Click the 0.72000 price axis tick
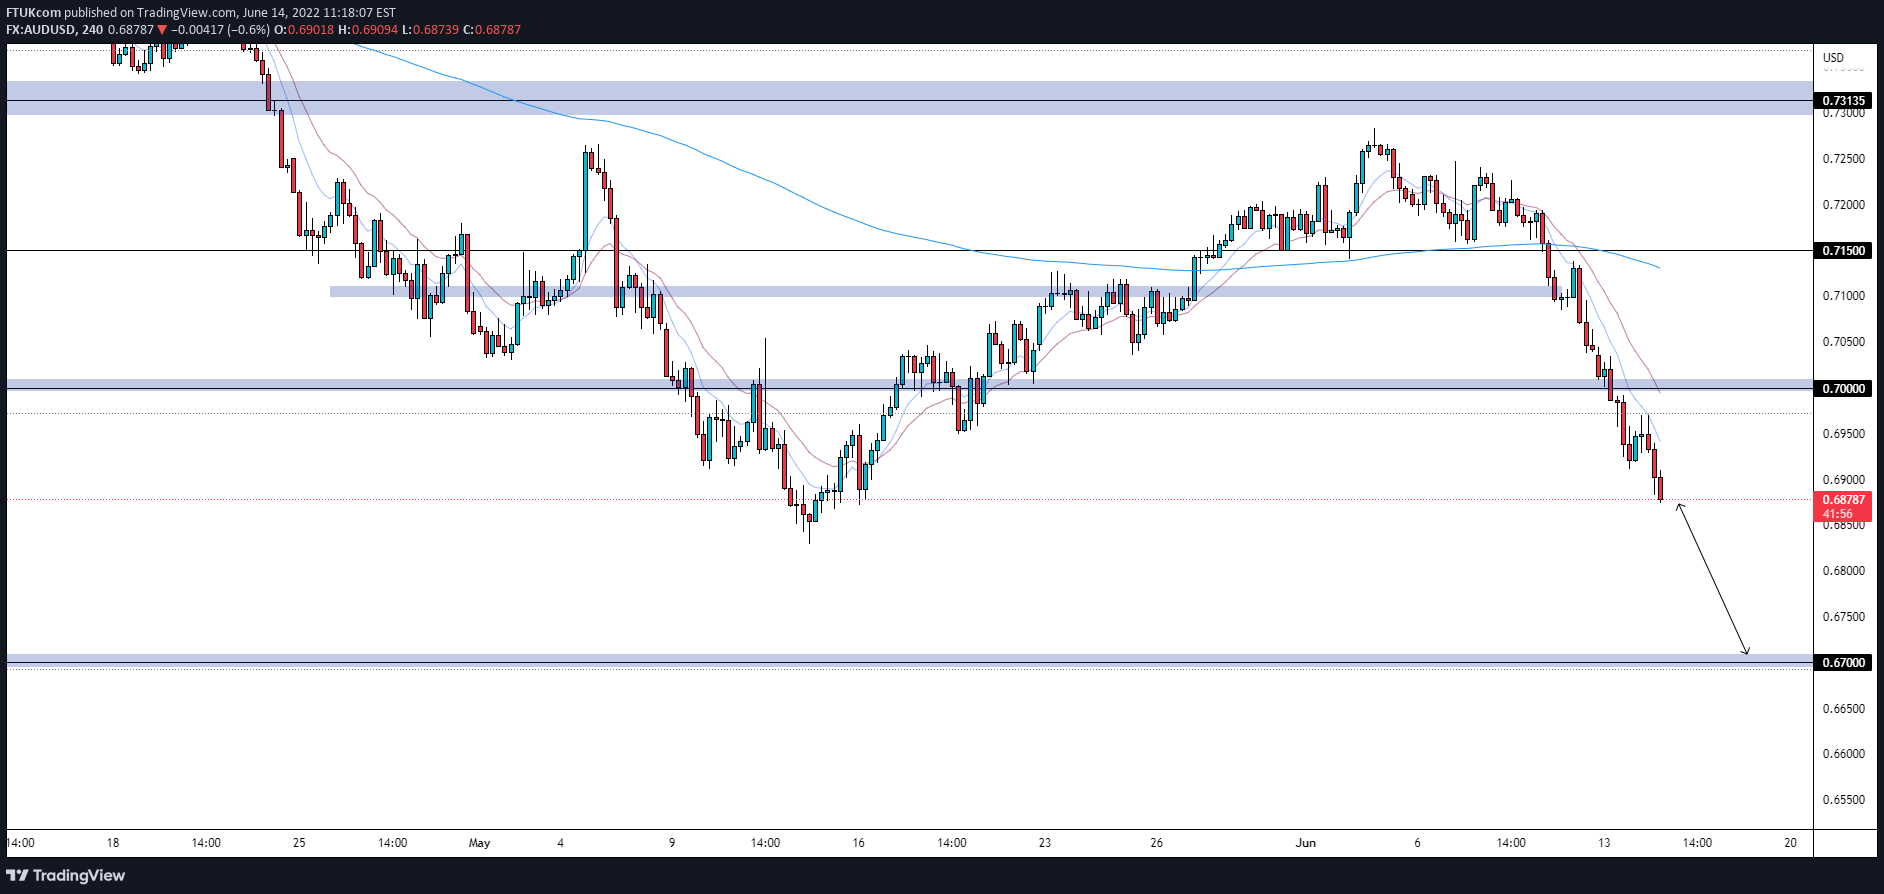 coord(1844,205)
